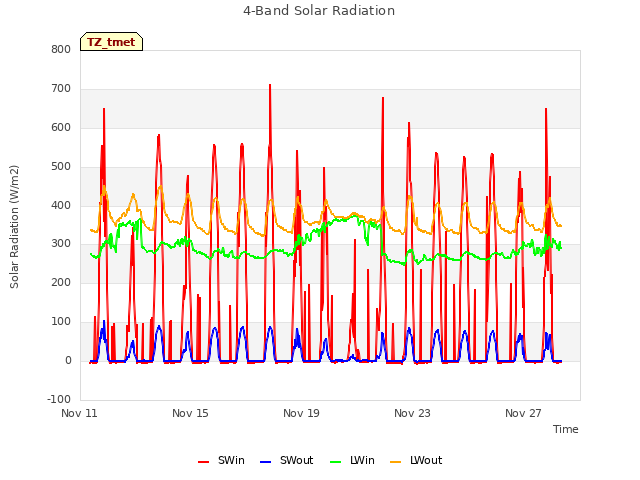640x480 pixels.
Task: Click the blue SWout legend swatch
Action: click(265, 462)
